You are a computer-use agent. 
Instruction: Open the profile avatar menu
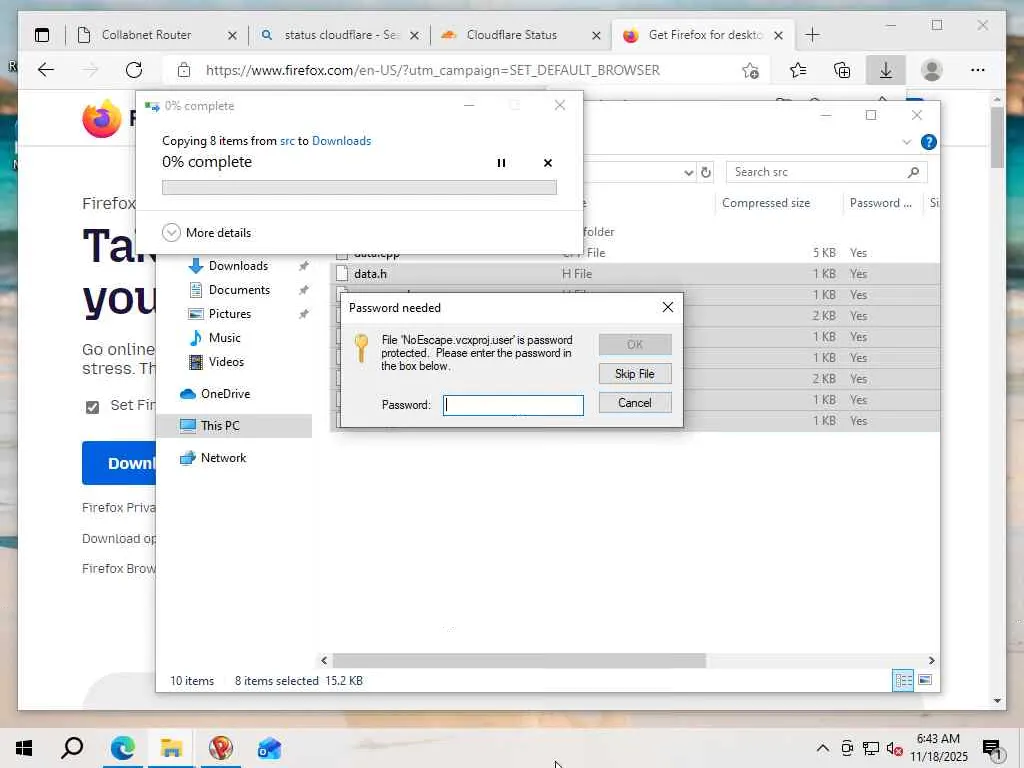(x=932, y=70)
